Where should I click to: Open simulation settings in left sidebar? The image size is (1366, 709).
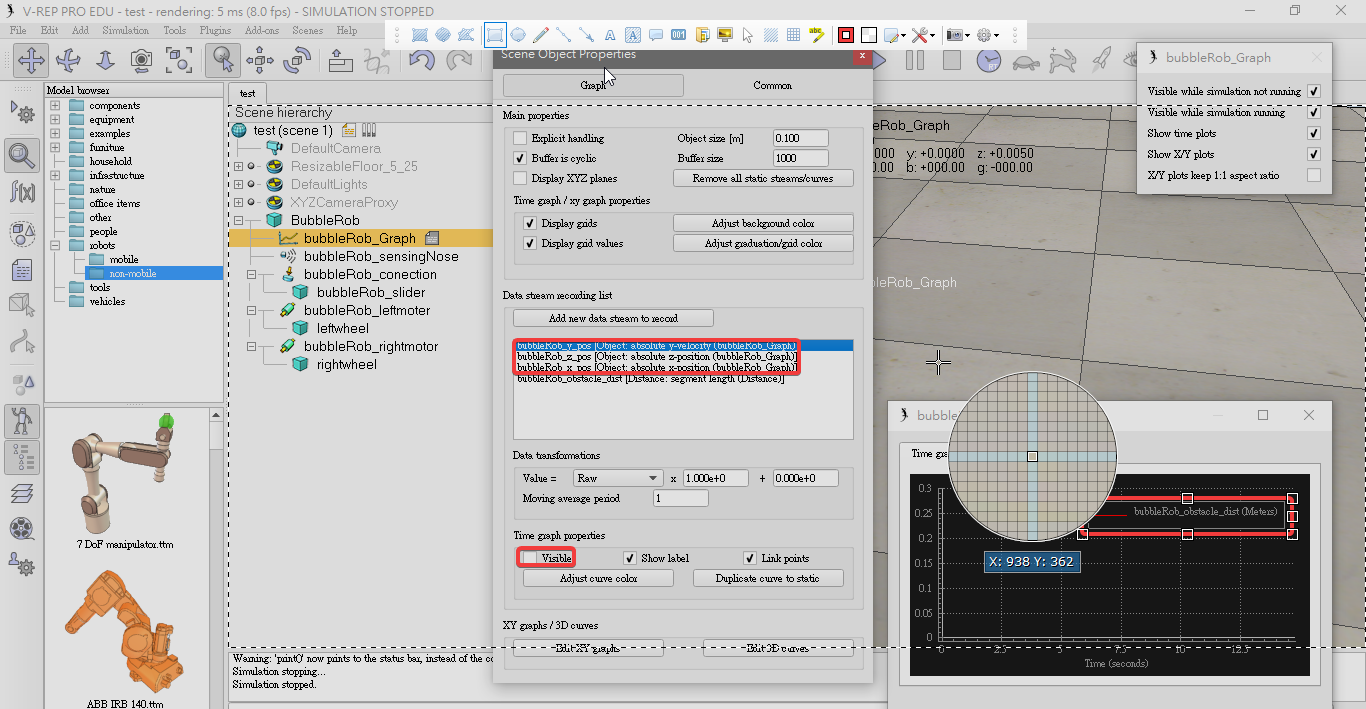coord(22,111)
